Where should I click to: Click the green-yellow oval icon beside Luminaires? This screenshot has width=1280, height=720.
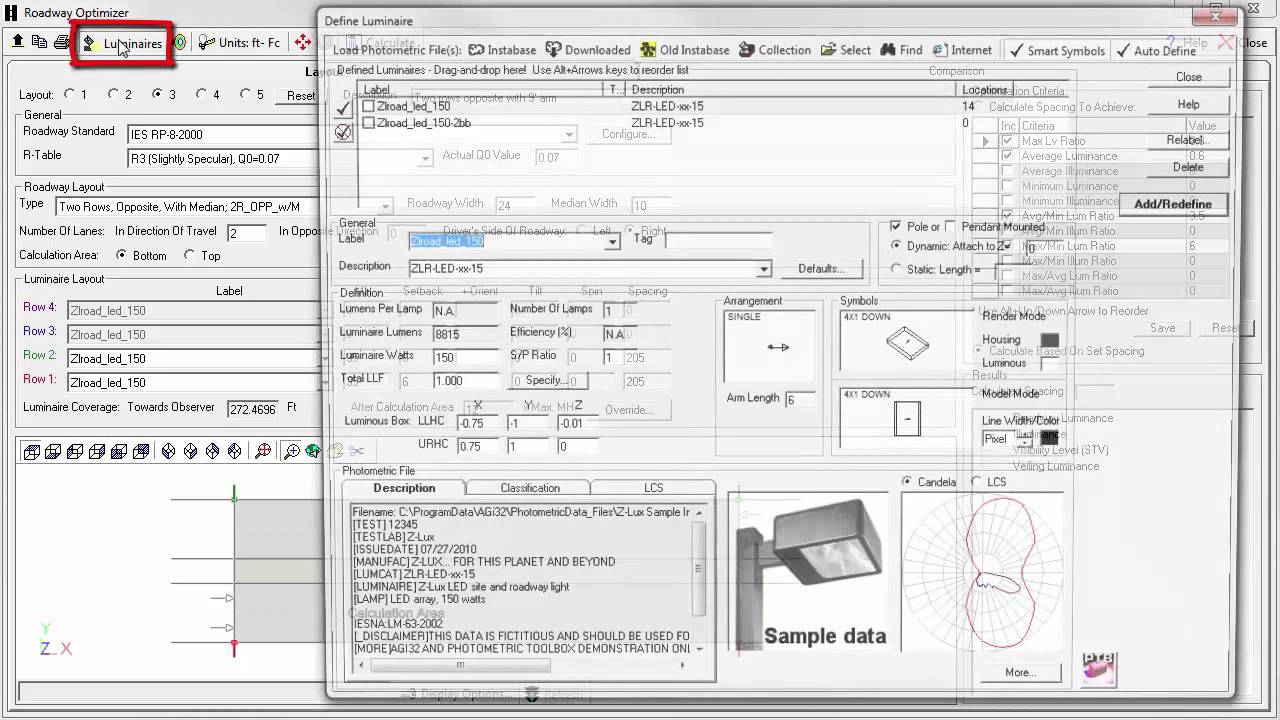click(x=180, y=43)
